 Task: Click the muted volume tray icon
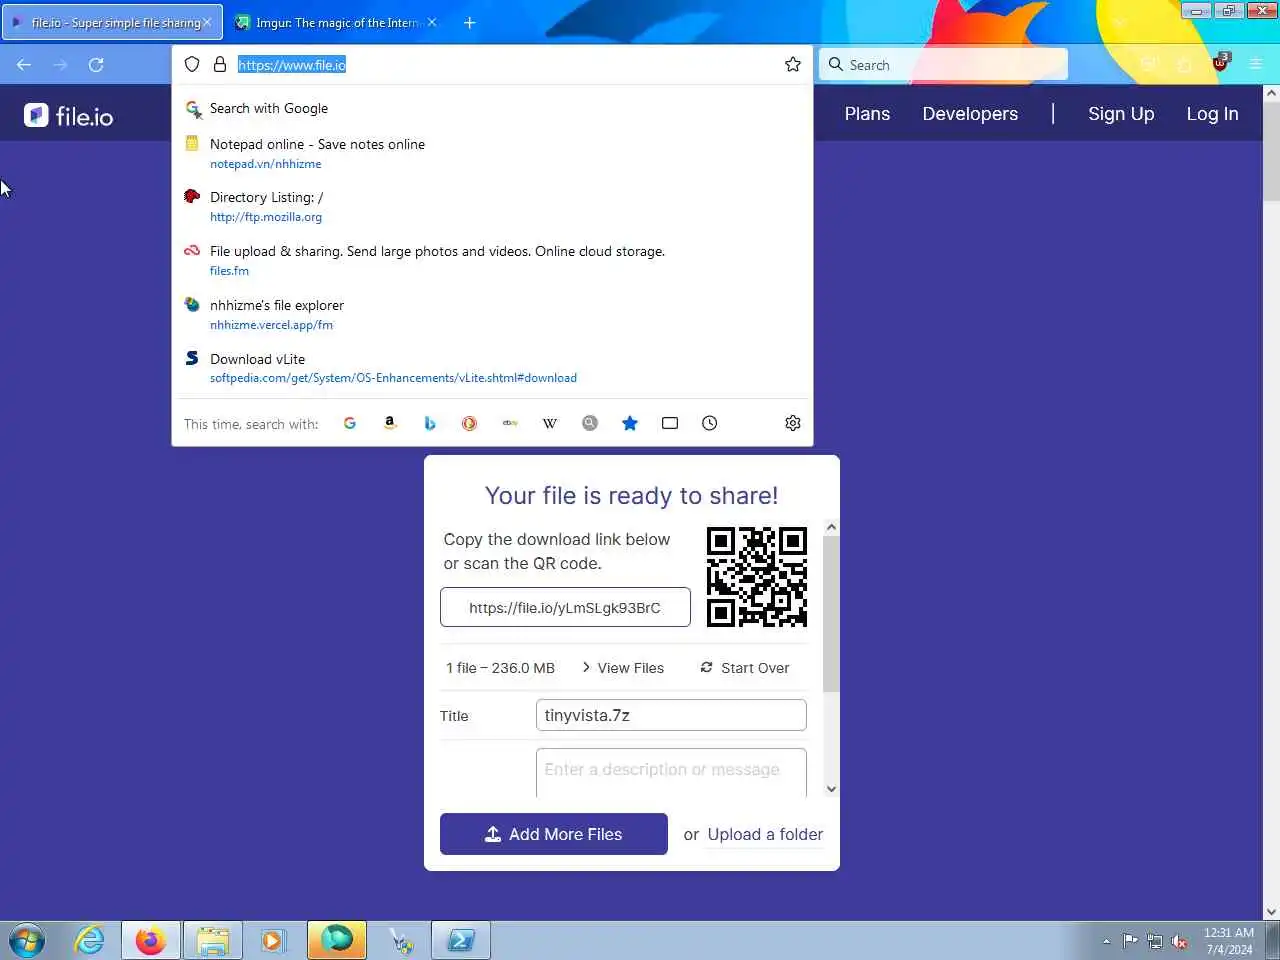pos(1180,941)
